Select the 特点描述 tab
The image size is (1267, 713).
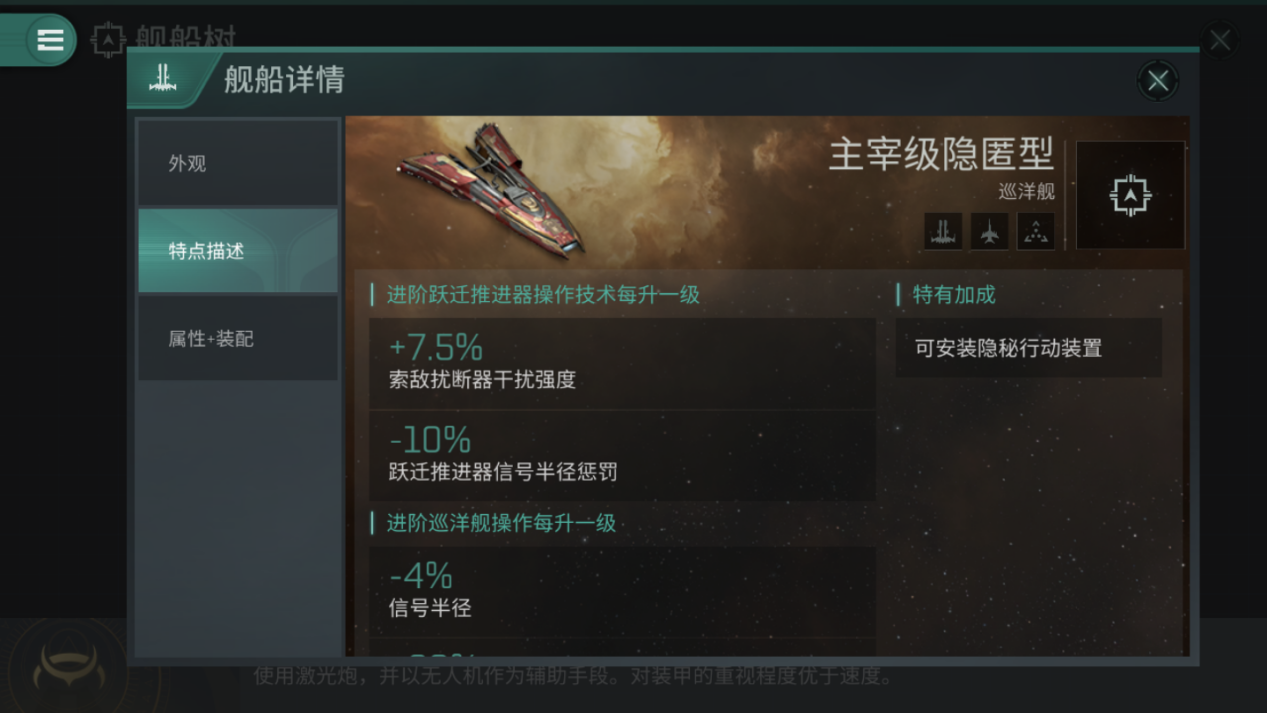[x=238, y=251]
